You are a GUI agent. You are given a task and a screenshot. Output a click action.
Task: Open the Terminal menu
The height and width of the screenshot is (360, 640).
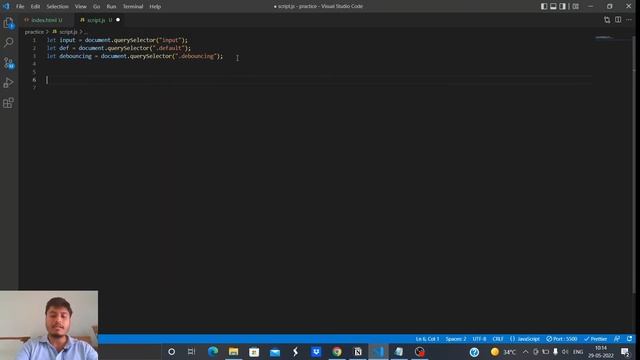click(133, 7)
